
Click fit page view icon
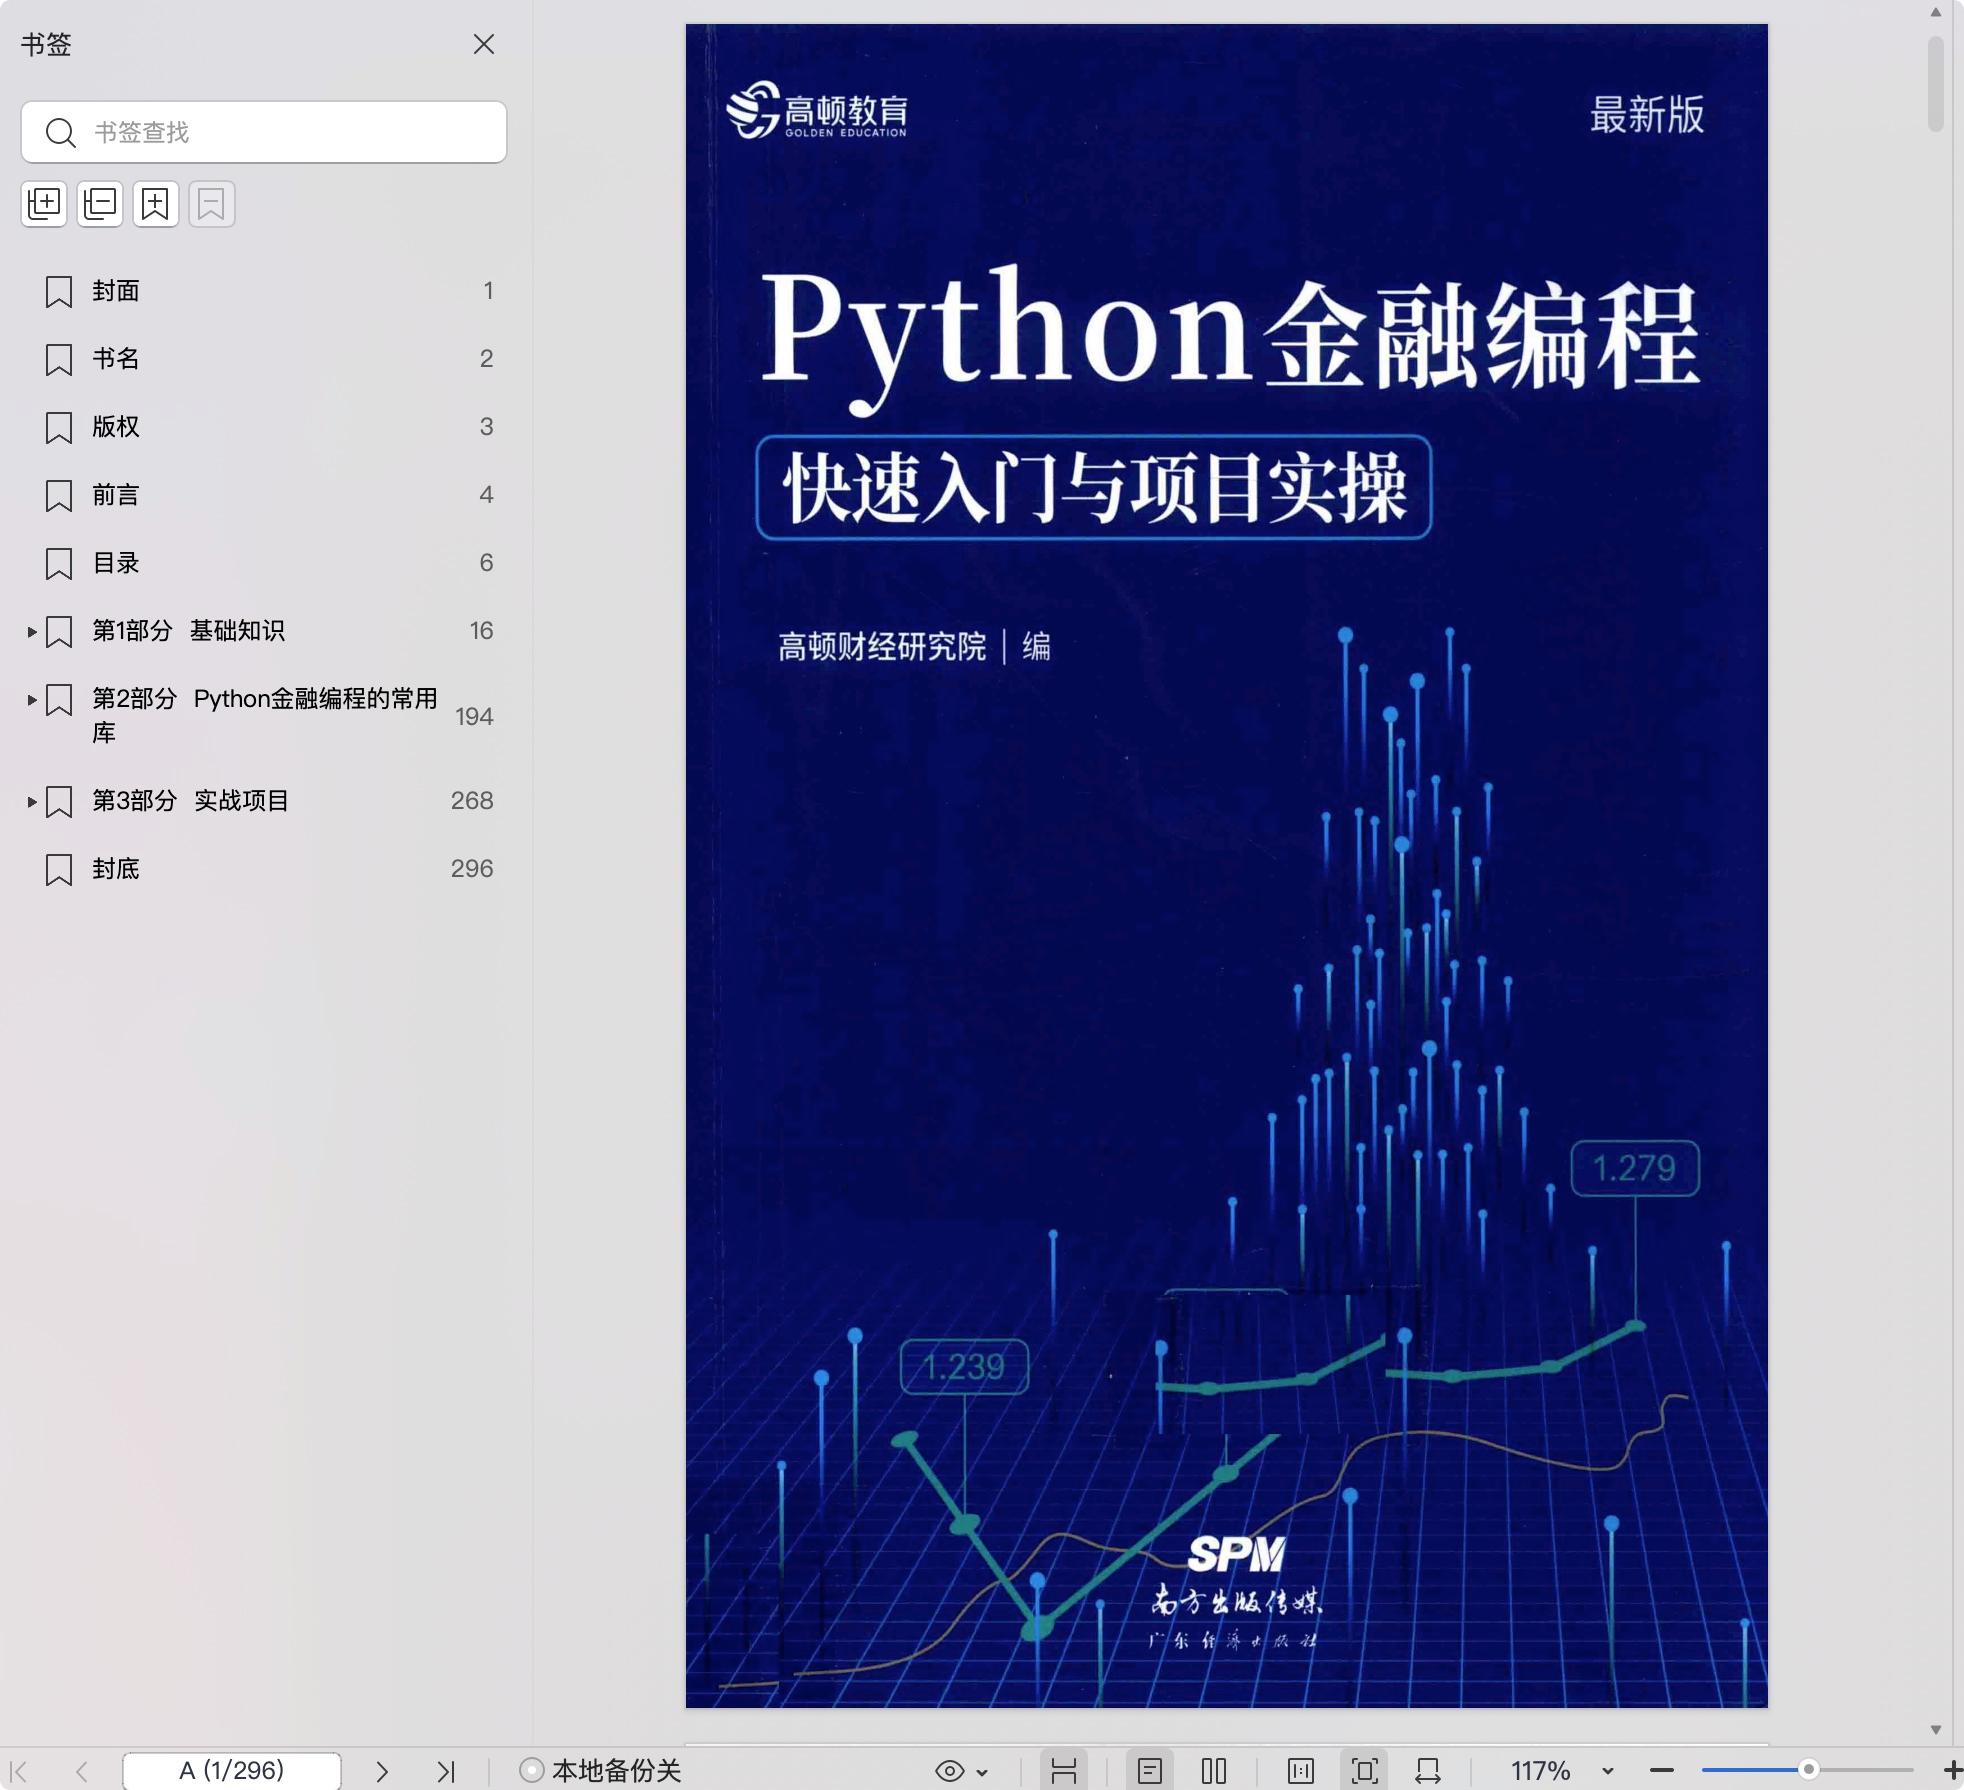pyautogui.click(x=1364, y=1771)
